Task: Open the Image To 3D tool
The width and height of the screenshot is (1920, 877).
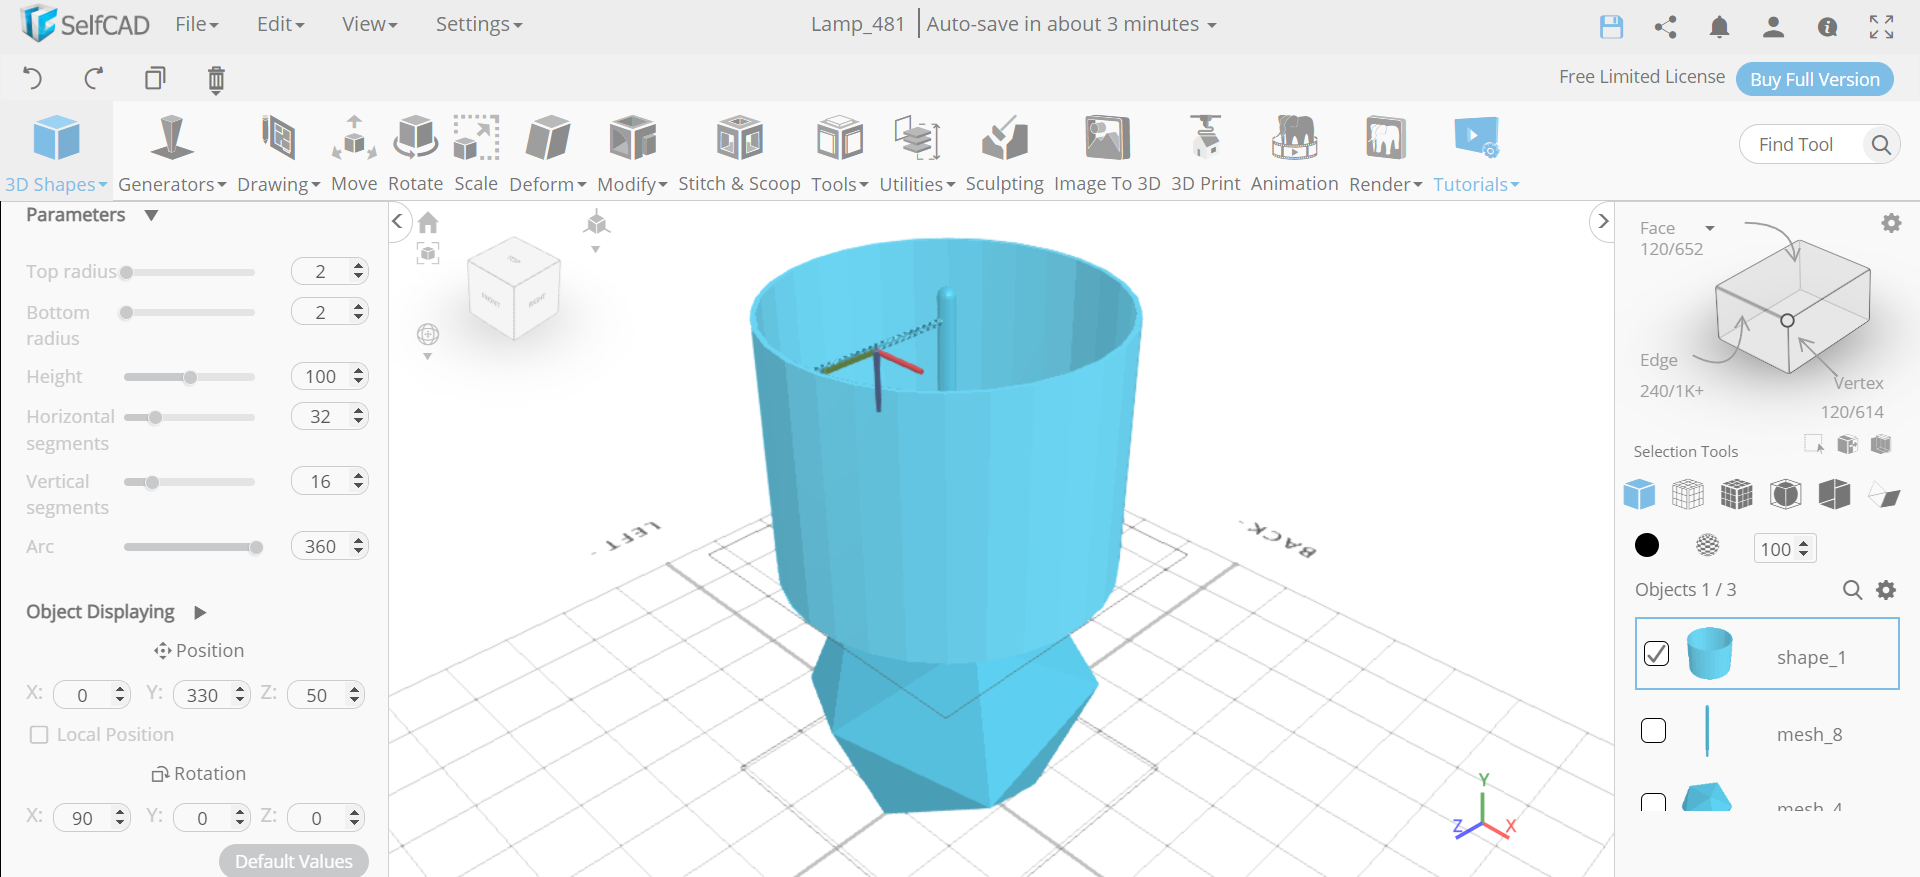Action: click(1107, 153)
